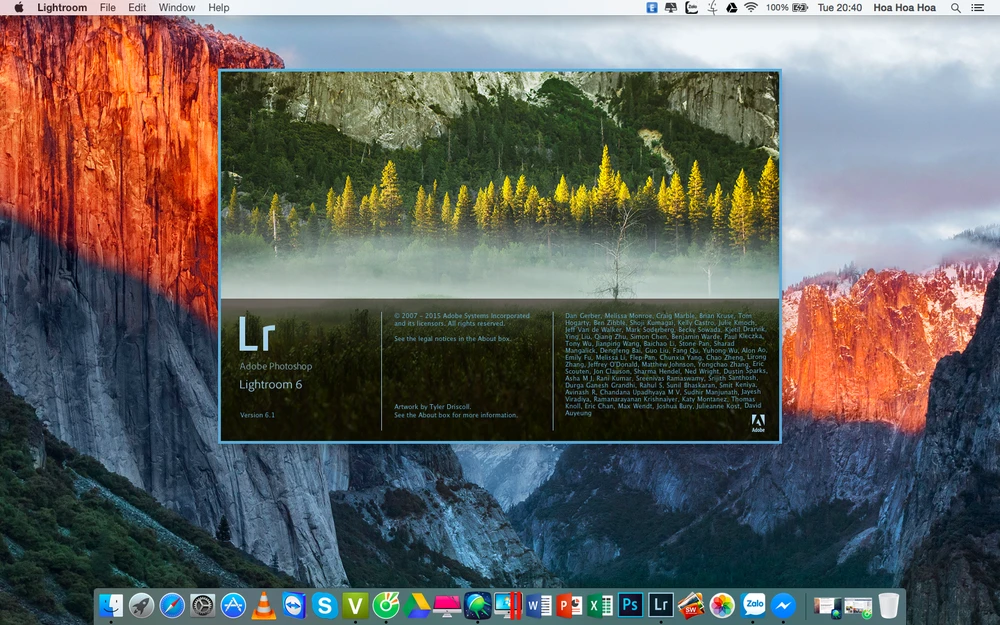
Task: Open the Photos app in dock
Action: (x=722, y=605)
